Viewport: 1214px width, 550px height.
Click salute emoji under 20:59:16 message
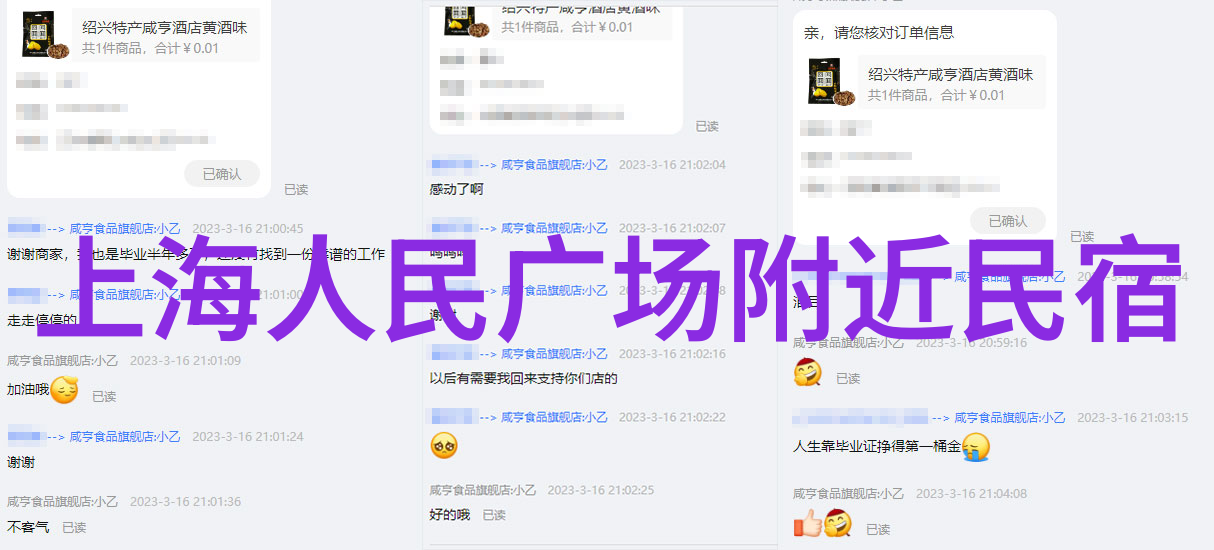807,374
